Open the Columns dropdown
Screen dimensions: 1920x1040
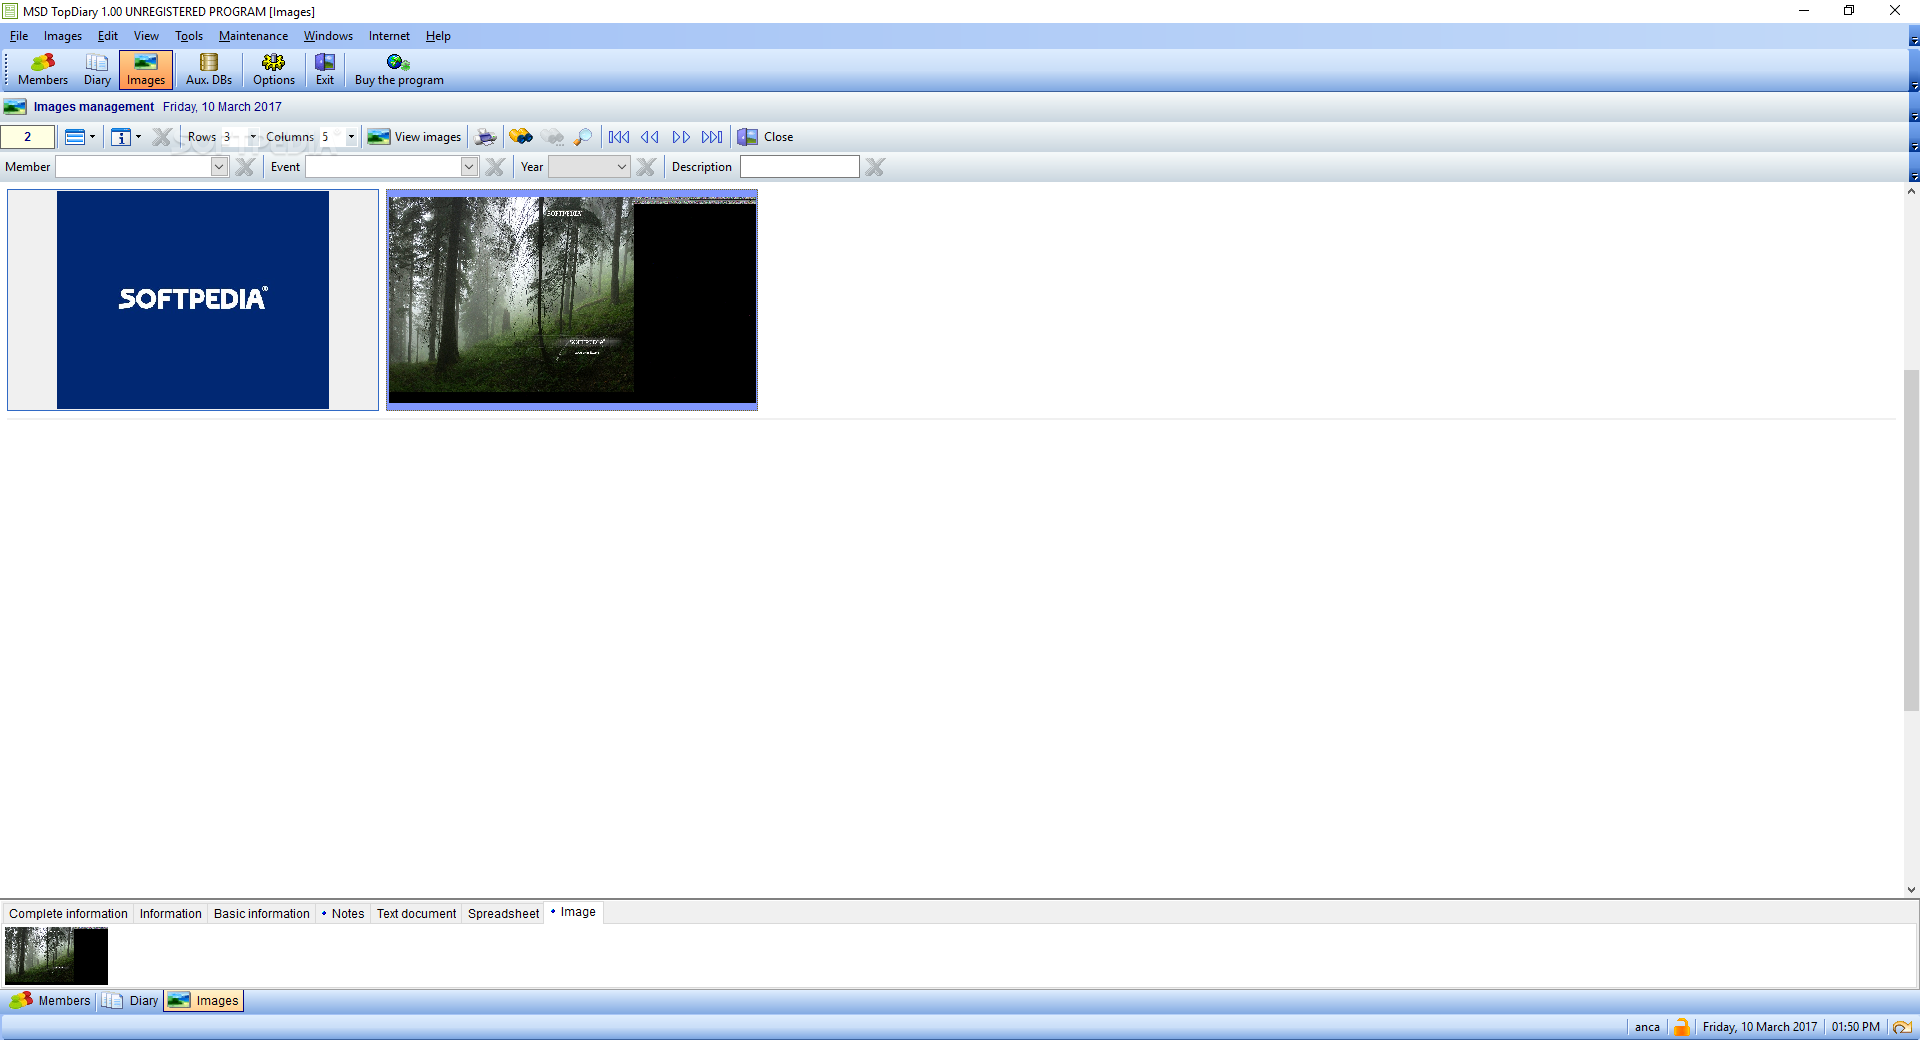[x=351, y=137]
